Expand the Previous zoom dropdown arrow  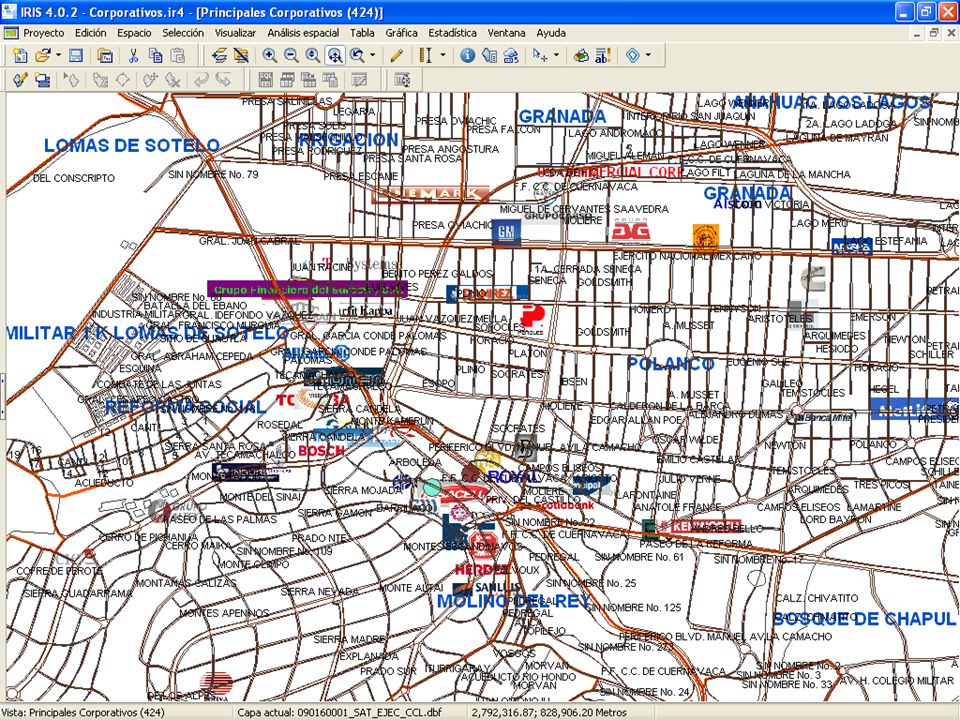coord(372,56)
